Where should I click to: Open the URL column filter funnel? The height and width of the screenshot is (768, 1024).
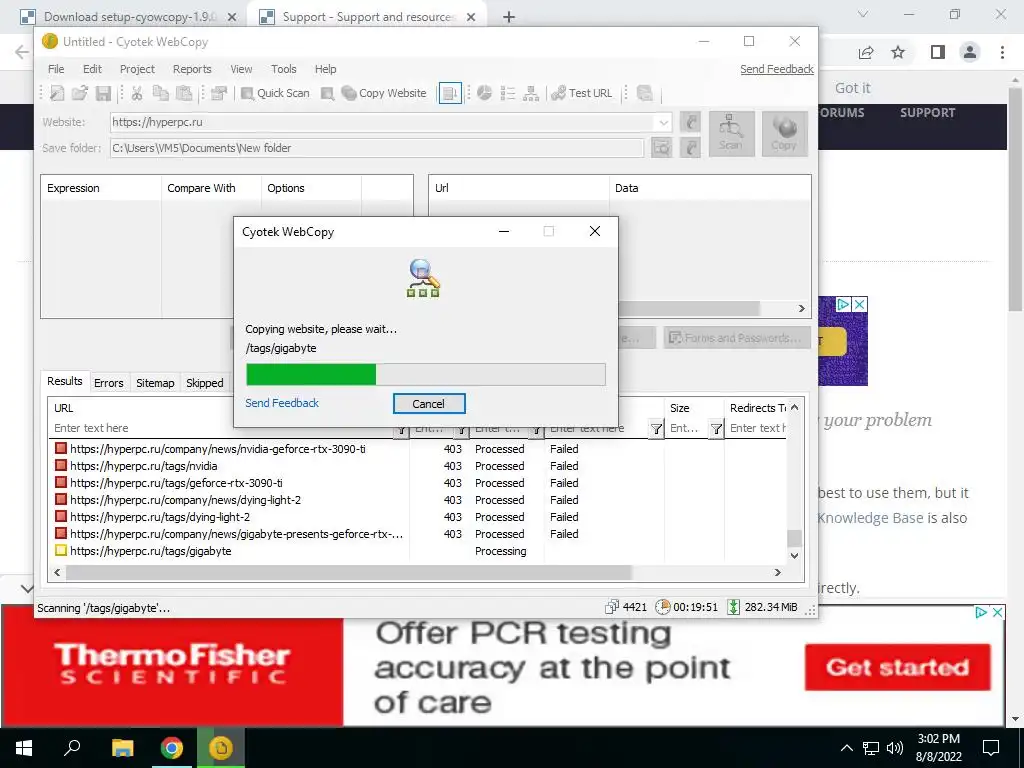pos(402,429)
